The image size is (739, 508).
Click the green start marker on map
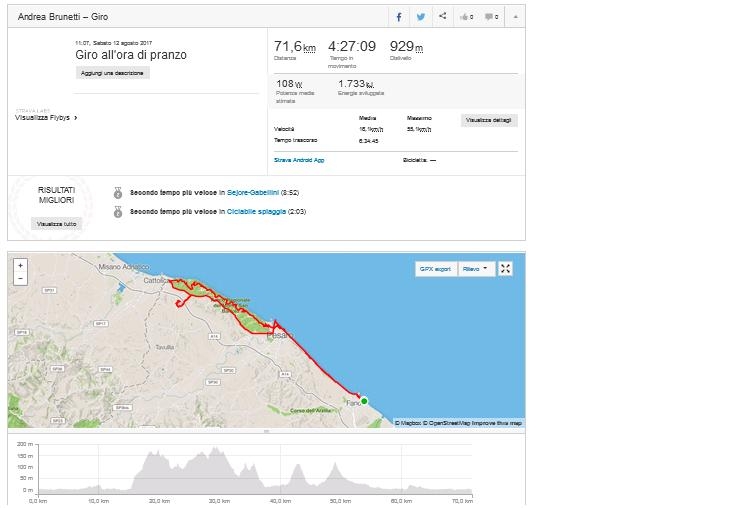[364, 401]
